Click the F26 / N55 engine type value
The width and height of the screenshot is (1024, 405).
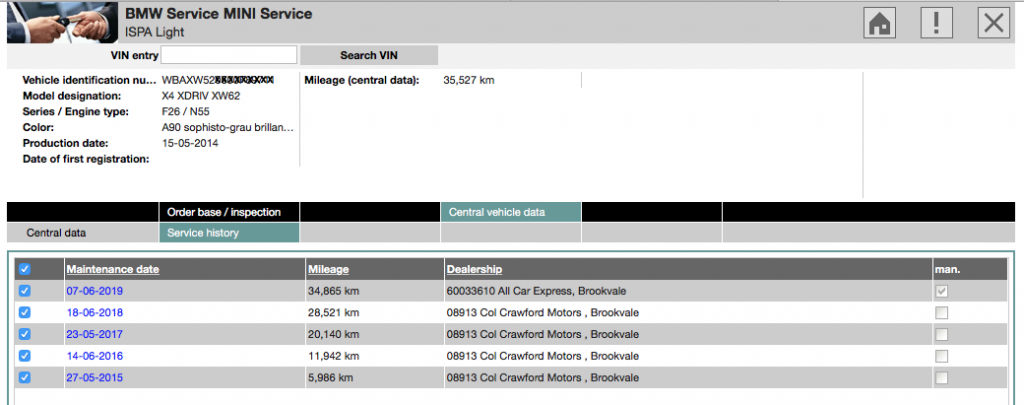pyautogui.click(x=185, y=112)
